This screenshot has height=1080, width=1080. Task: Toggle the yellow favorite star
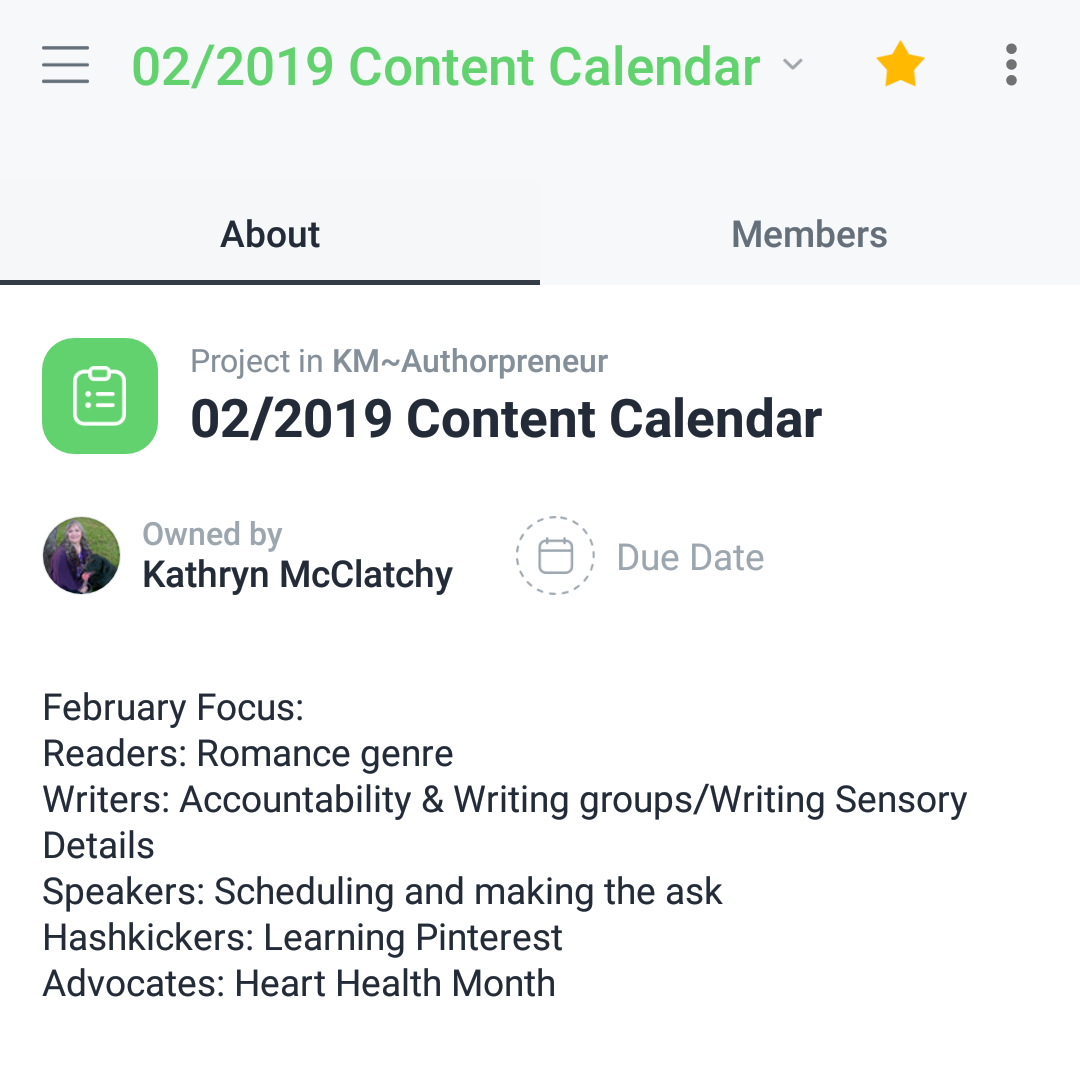click(900, 64)
